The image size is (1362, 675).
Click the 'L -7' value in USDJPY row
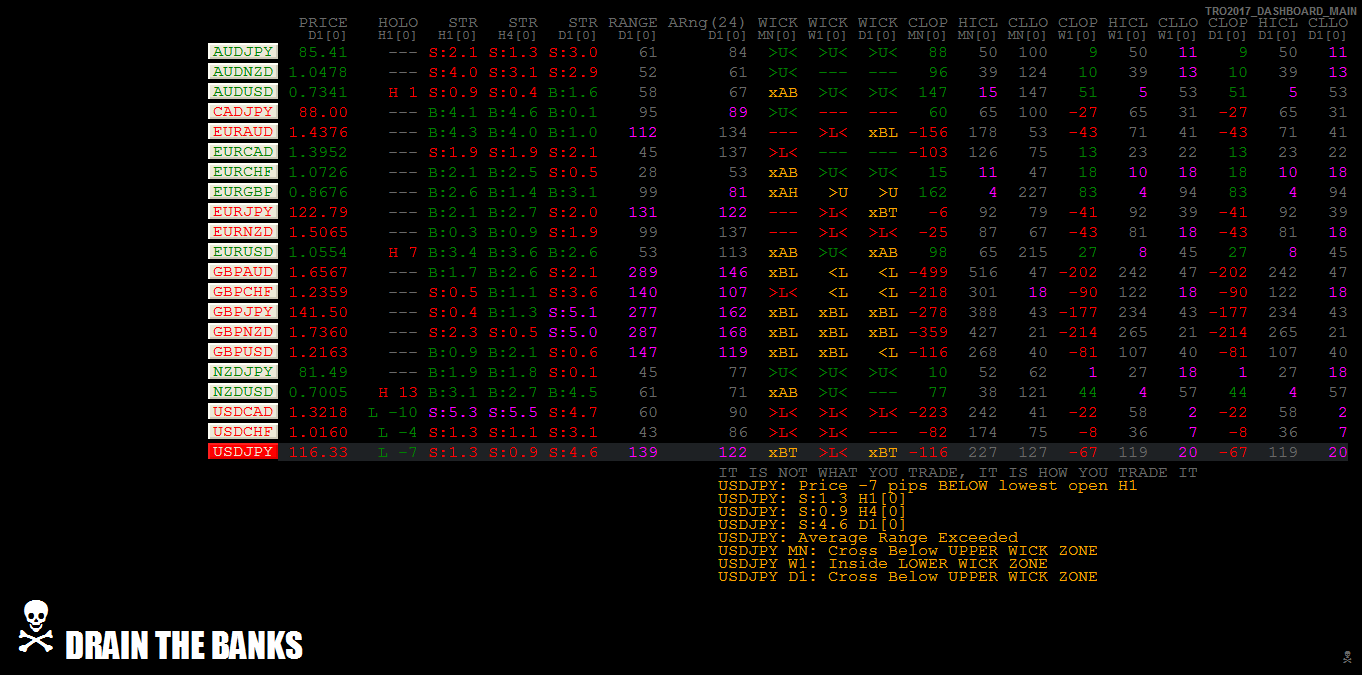click(398, 452)
